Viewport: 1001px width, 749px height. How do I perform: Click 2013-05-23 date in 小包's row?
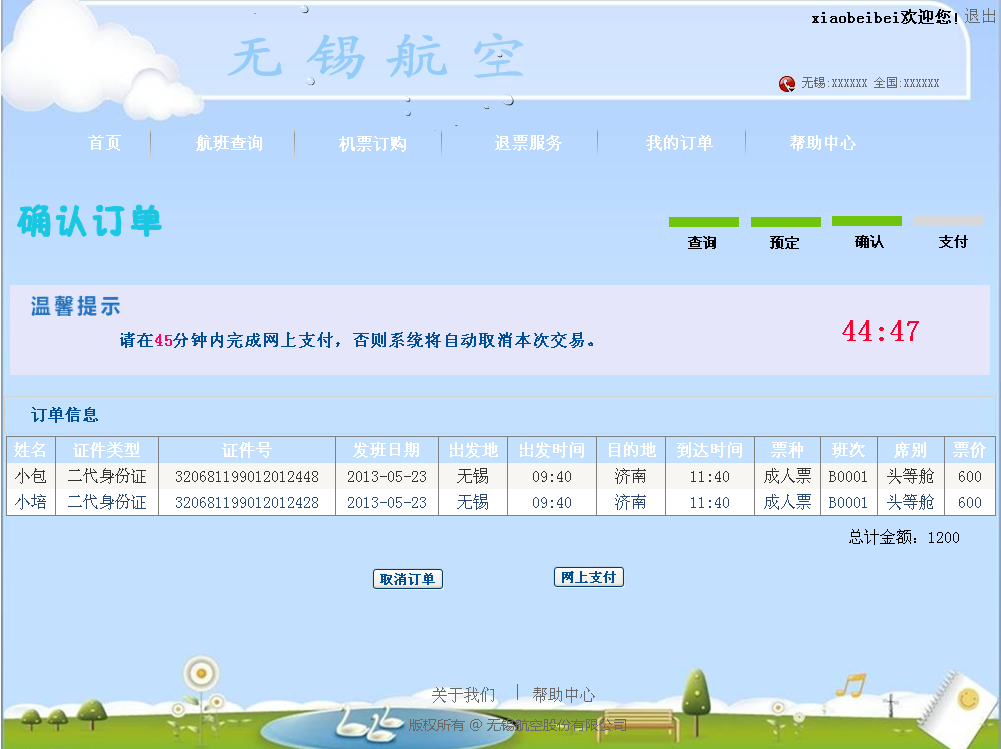387,477
